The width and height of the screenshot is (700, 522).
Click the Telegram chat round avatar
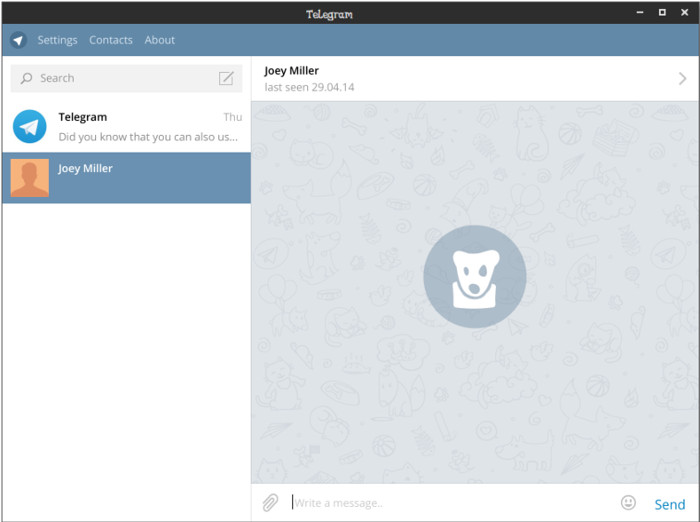click(29, 126)
